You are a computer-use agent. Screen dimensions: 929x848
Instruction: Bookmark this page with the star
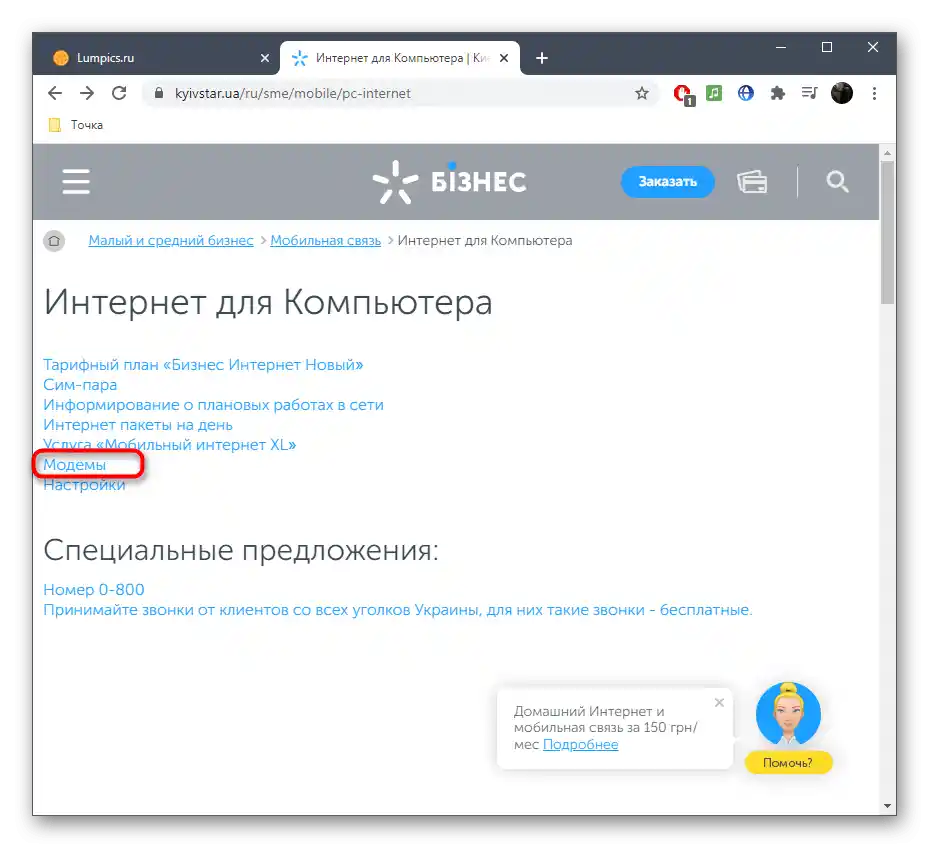(x=642, y=93)
